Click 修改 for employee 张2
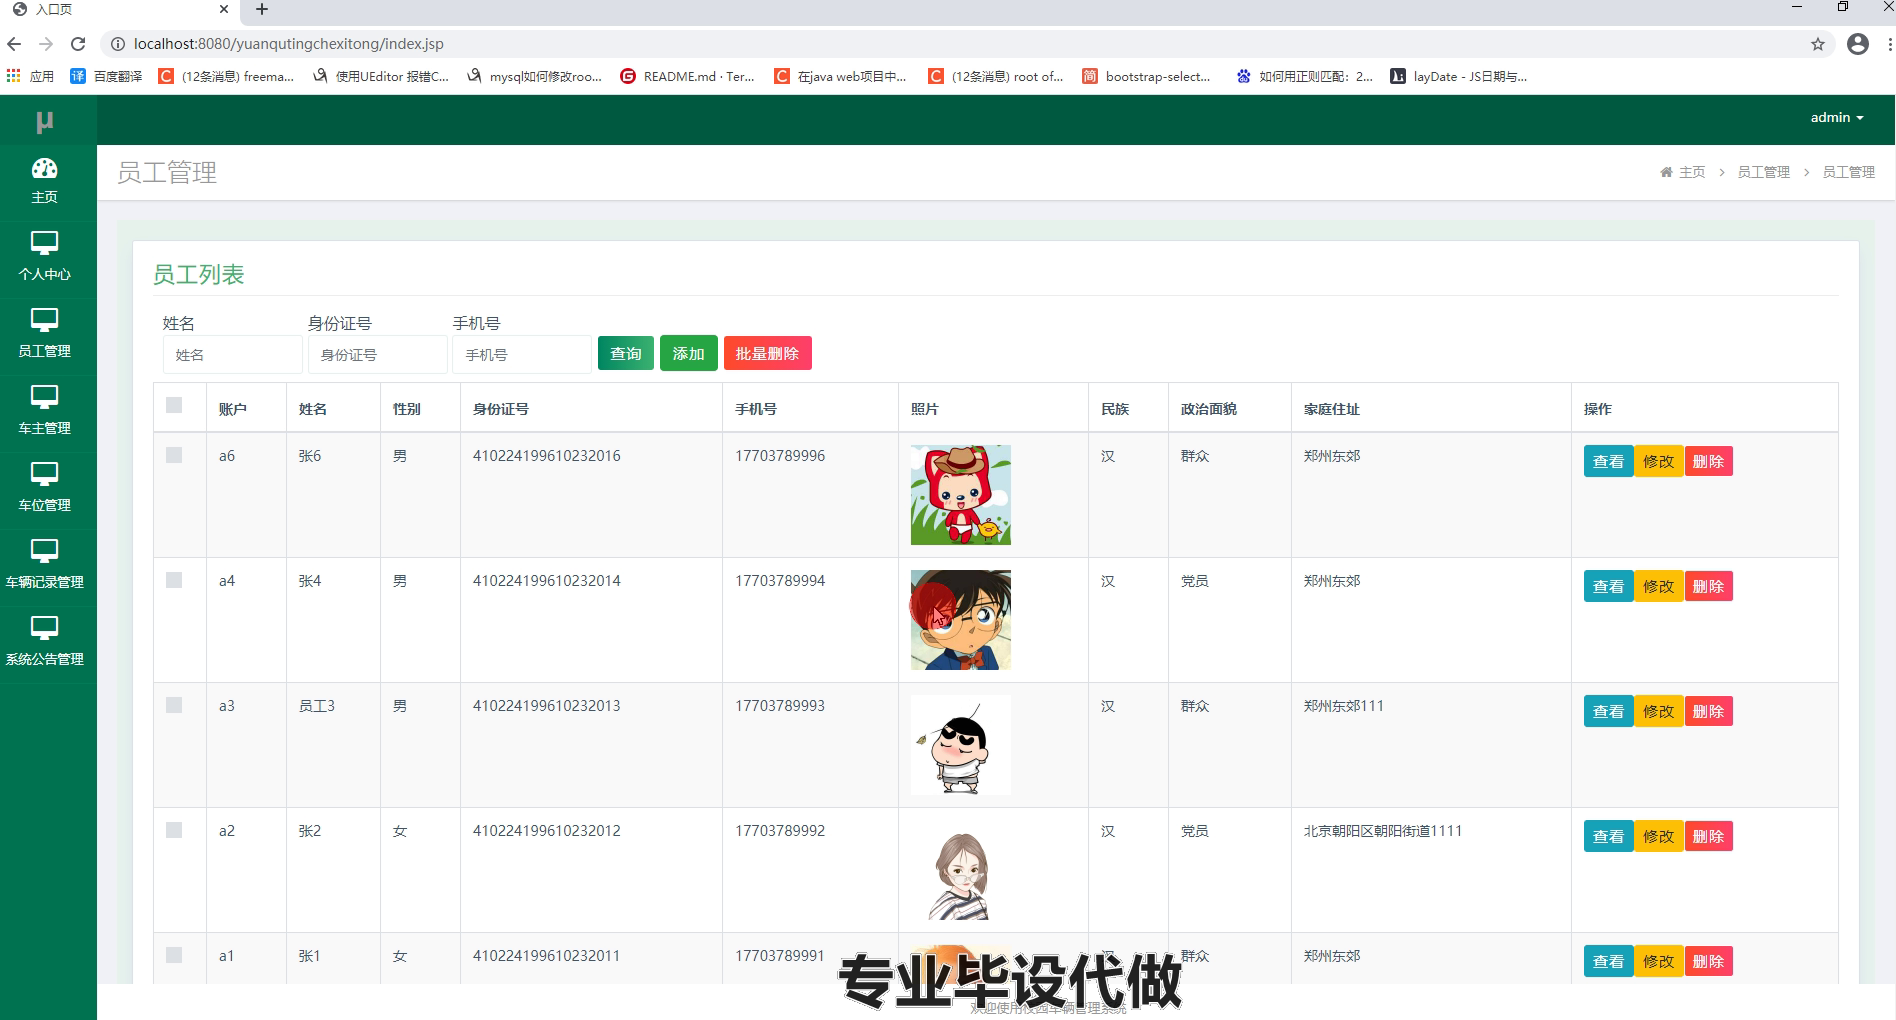This screenshot has width=1896, height=1020. pyautogui.click(x=1659, y=836)
